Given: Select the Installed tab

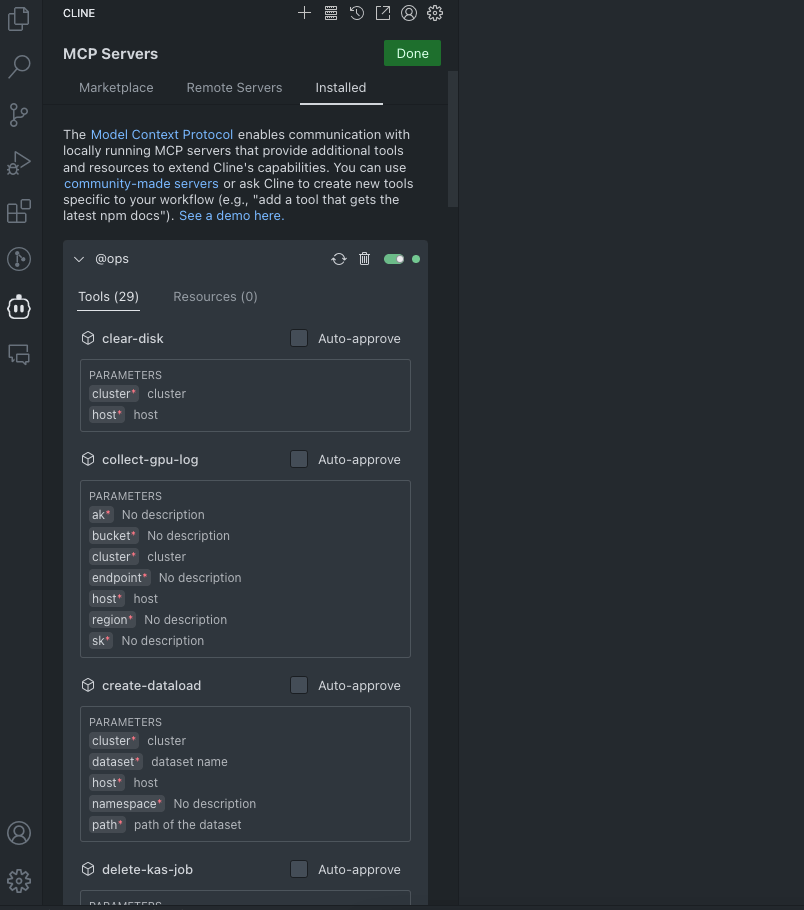Looking at the screenshot, I should tap(341, 88).
